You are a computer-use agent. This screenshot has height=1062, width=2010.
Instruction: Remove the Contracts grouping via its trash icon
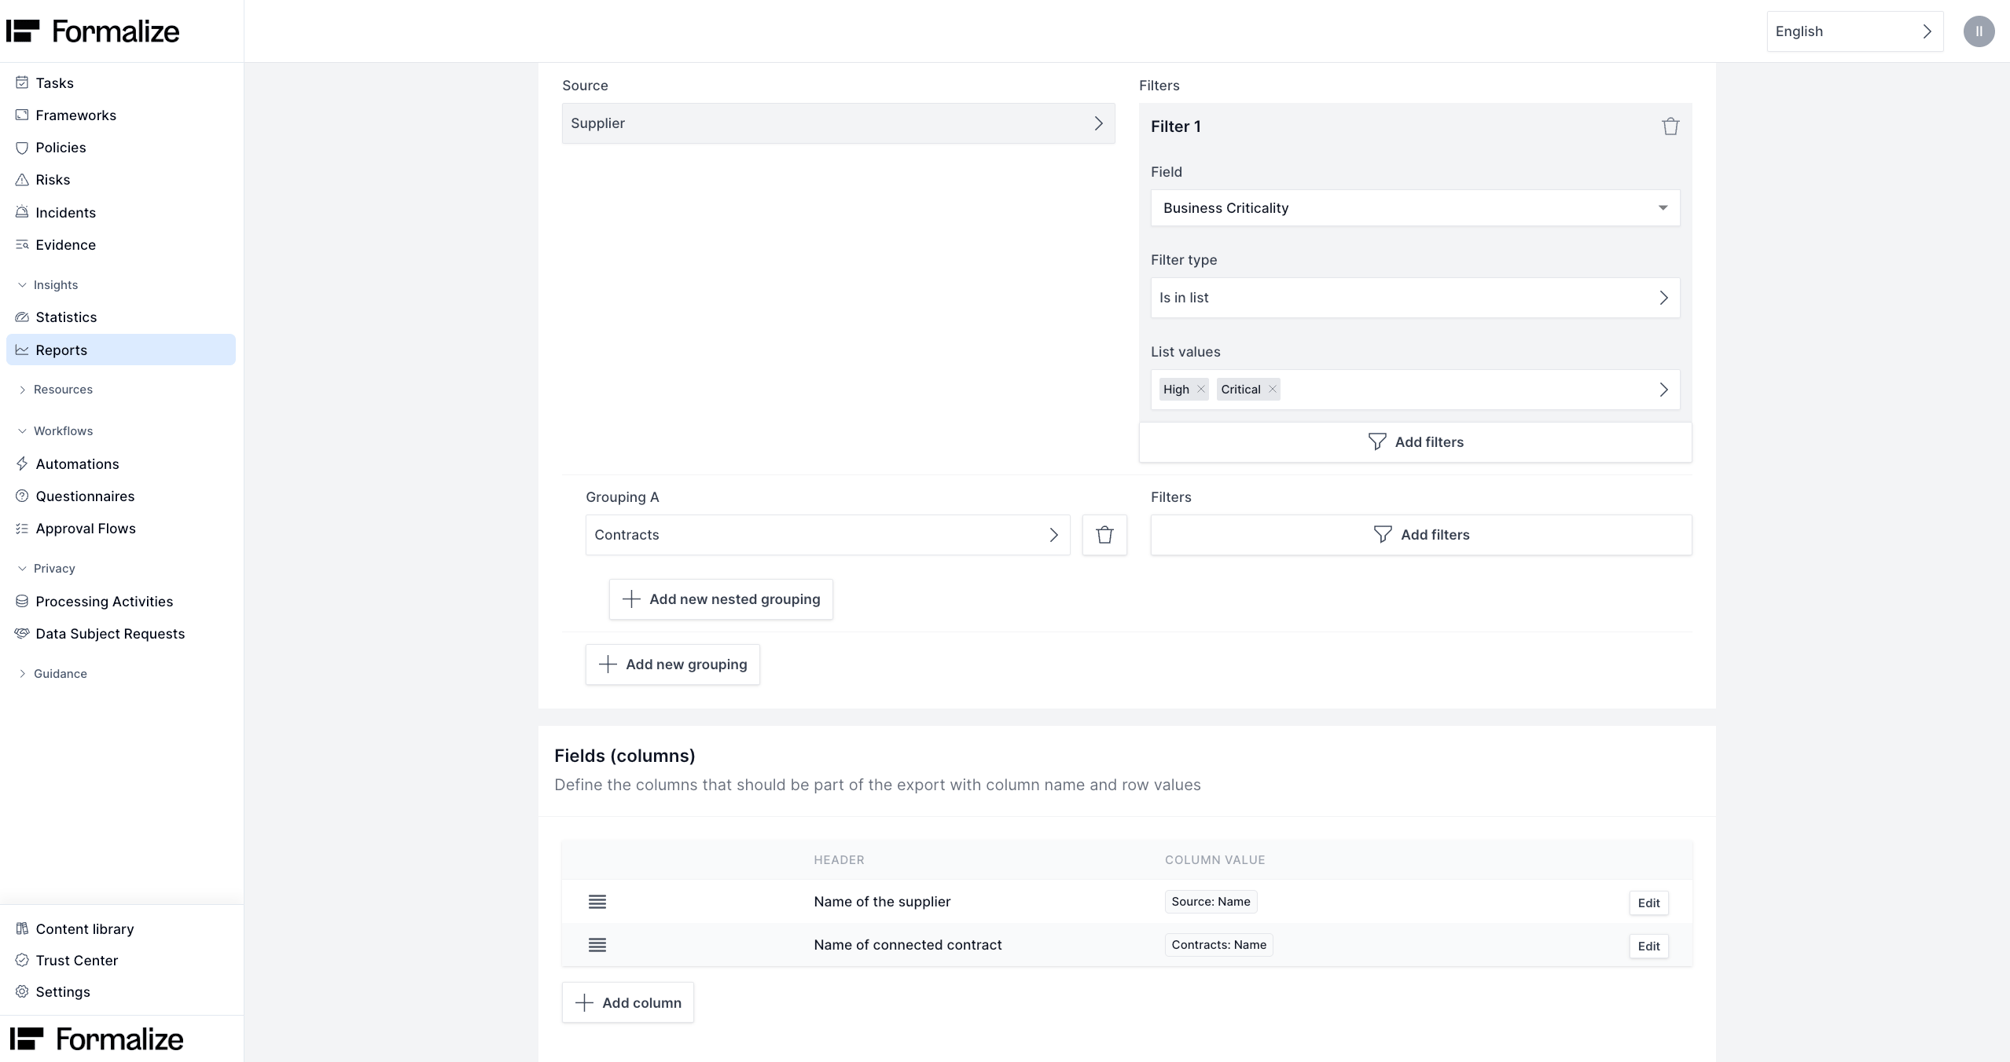pos(1104,535)
